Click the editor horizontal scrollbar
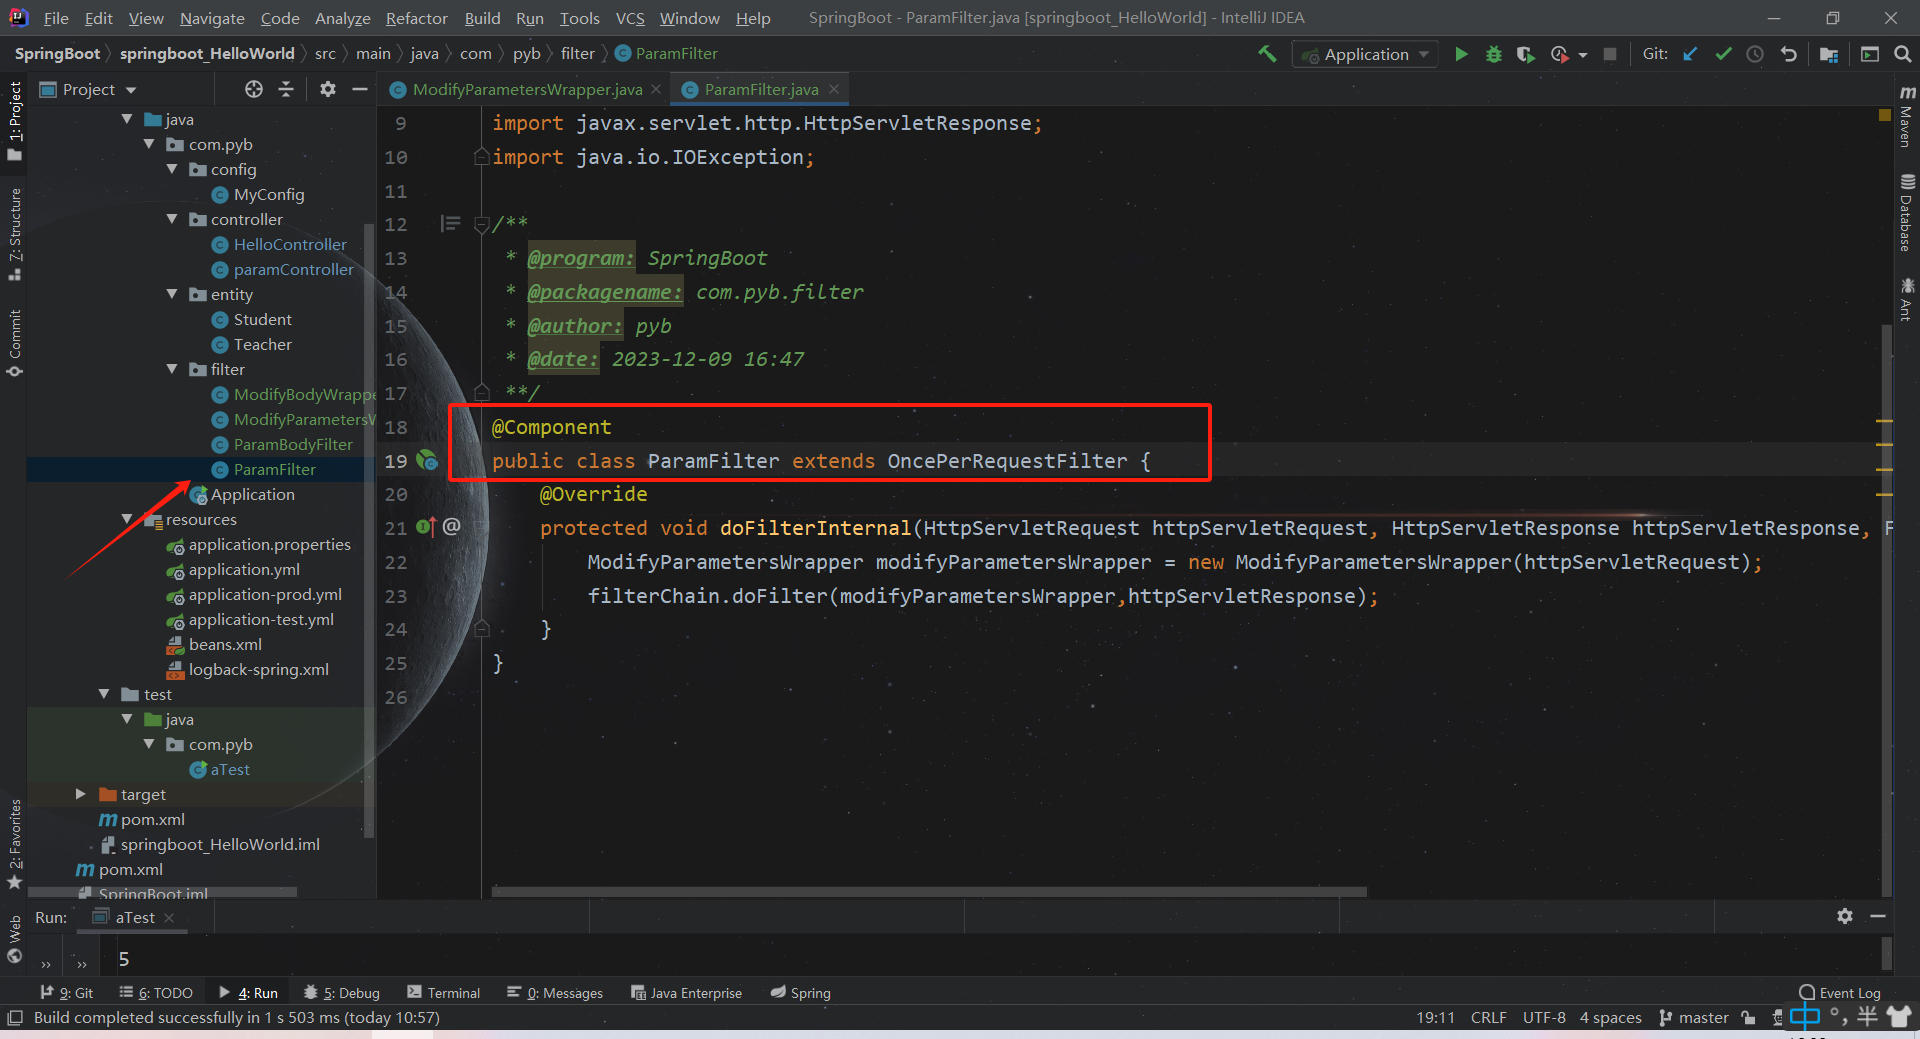The image size is (1920, 1039). point(929,891)
